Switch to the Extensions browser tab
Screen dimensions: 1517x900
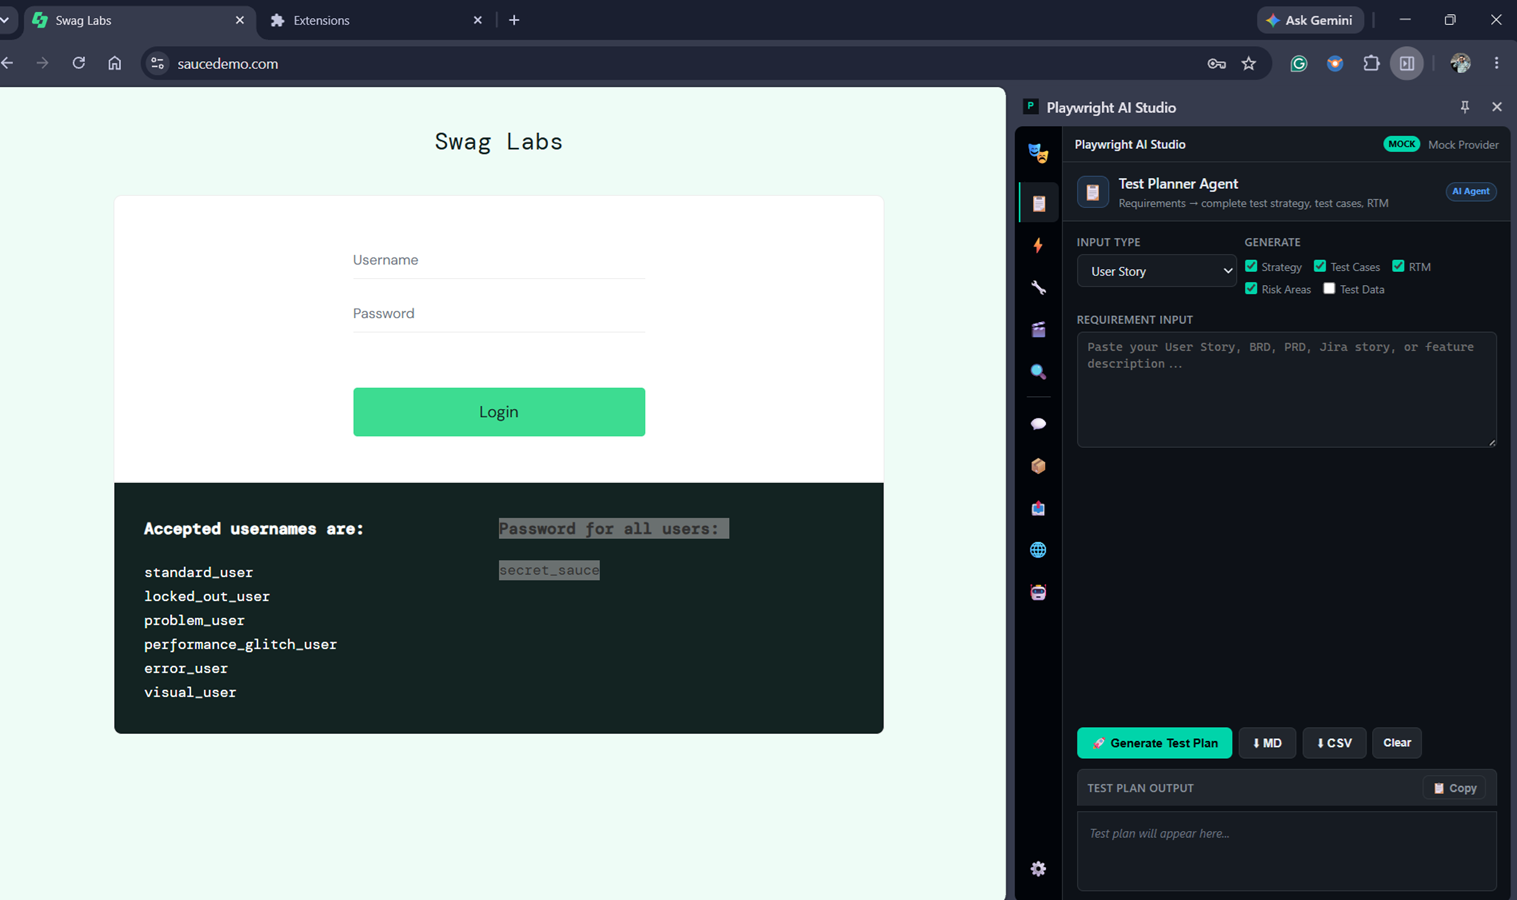point(375,20)
